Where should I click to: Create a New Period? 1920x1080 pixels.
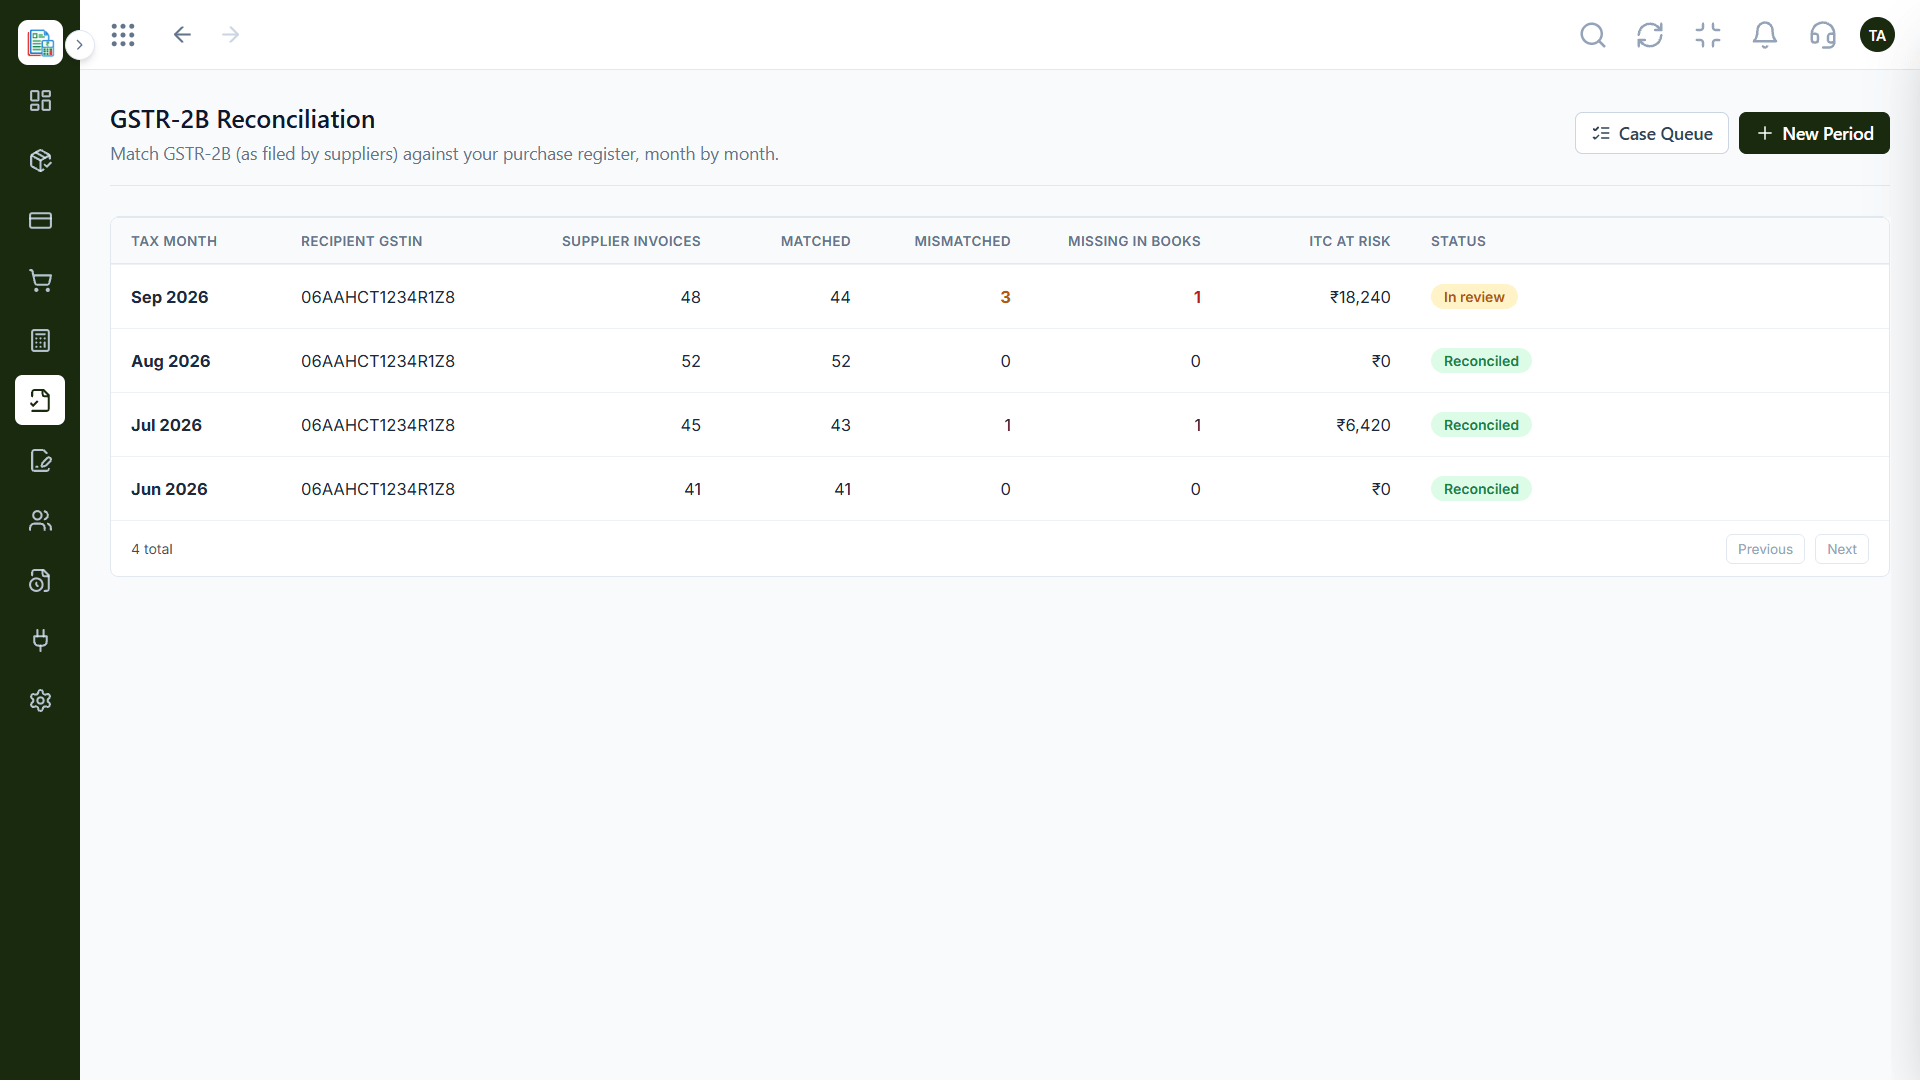point(1814,134)
